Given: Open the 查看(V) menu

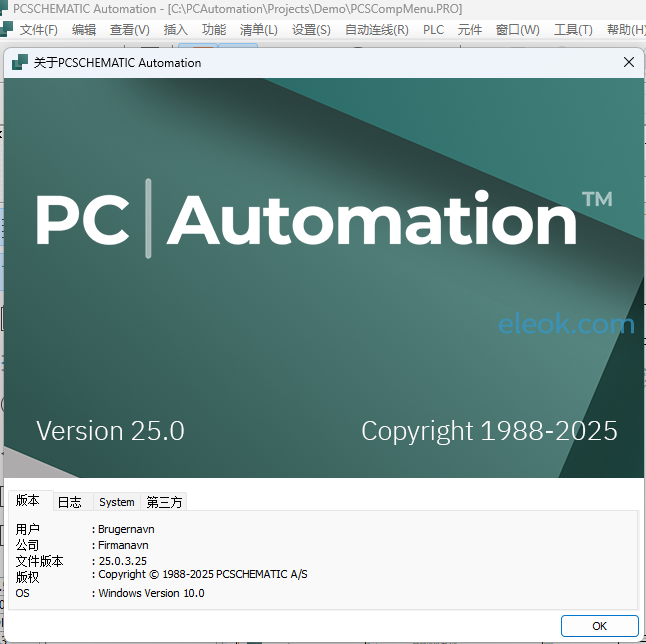Looking at the screenshot, I should (x=129, y=30).
